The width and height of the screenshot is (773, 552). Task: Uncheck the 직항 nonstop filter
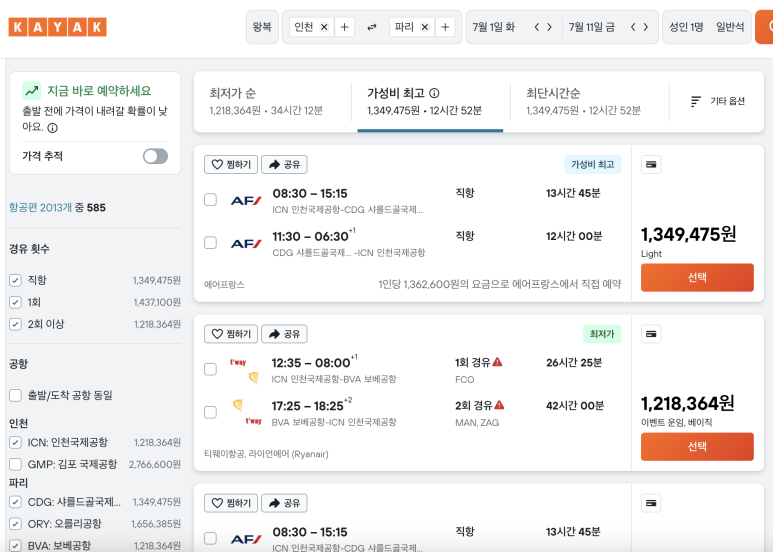15,280
